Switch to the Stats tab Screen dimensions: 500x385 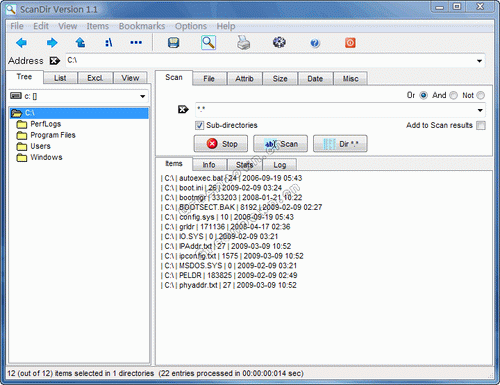click(245, 165)
